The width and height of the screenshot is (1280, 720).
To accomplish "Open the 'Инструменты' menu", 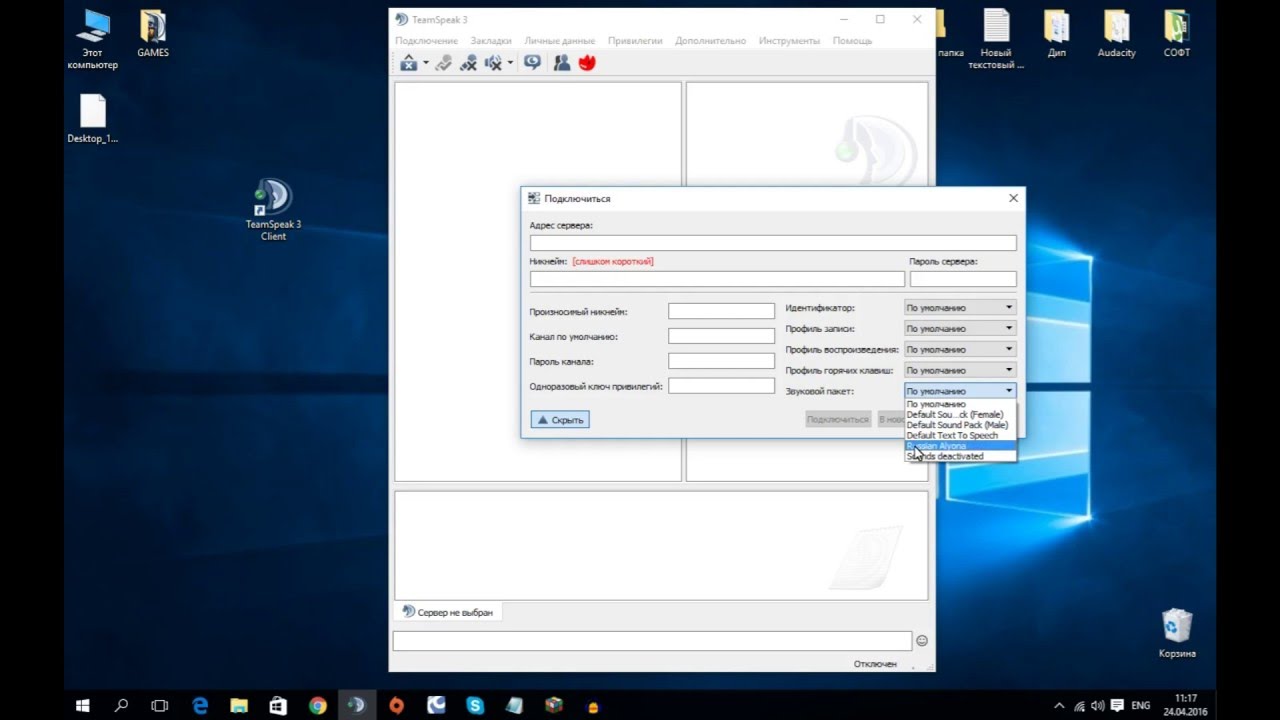I will tap(789, 41).
